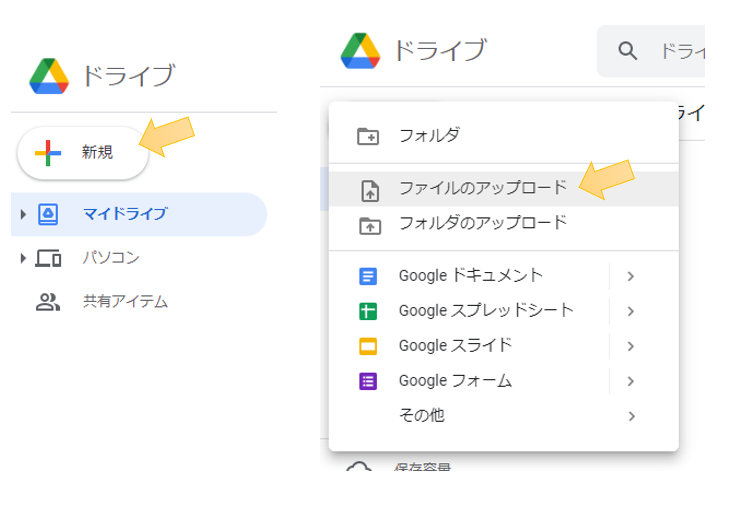730x507 pixels.
Task: Click the 新規 (New) button
Action: [83, 153]
